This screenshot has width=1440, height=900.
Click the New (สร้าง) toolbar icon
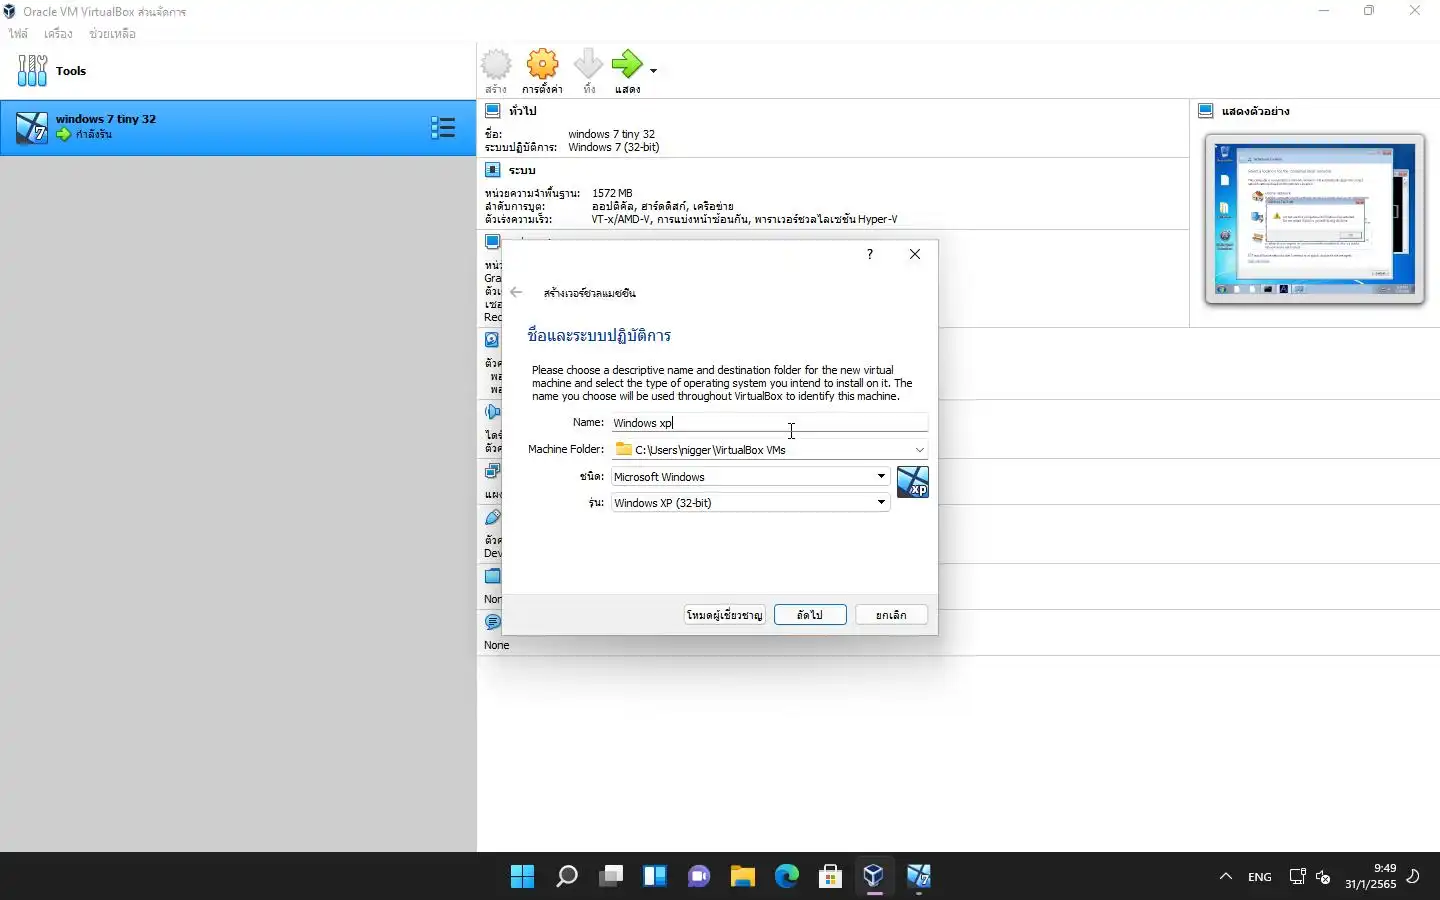(x=496, y=65)
